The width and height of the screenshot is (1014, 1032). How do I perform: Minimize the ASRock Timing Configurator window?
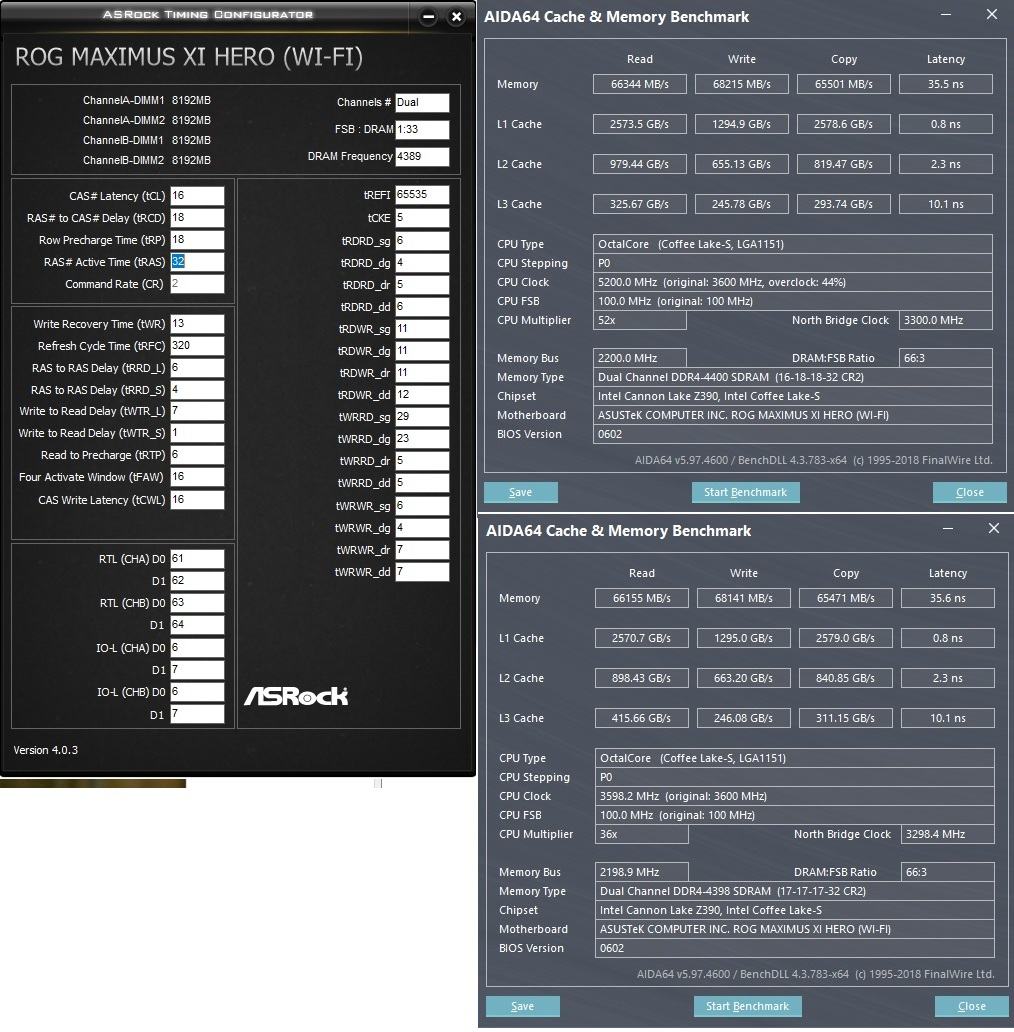click(x=428, y=16)
